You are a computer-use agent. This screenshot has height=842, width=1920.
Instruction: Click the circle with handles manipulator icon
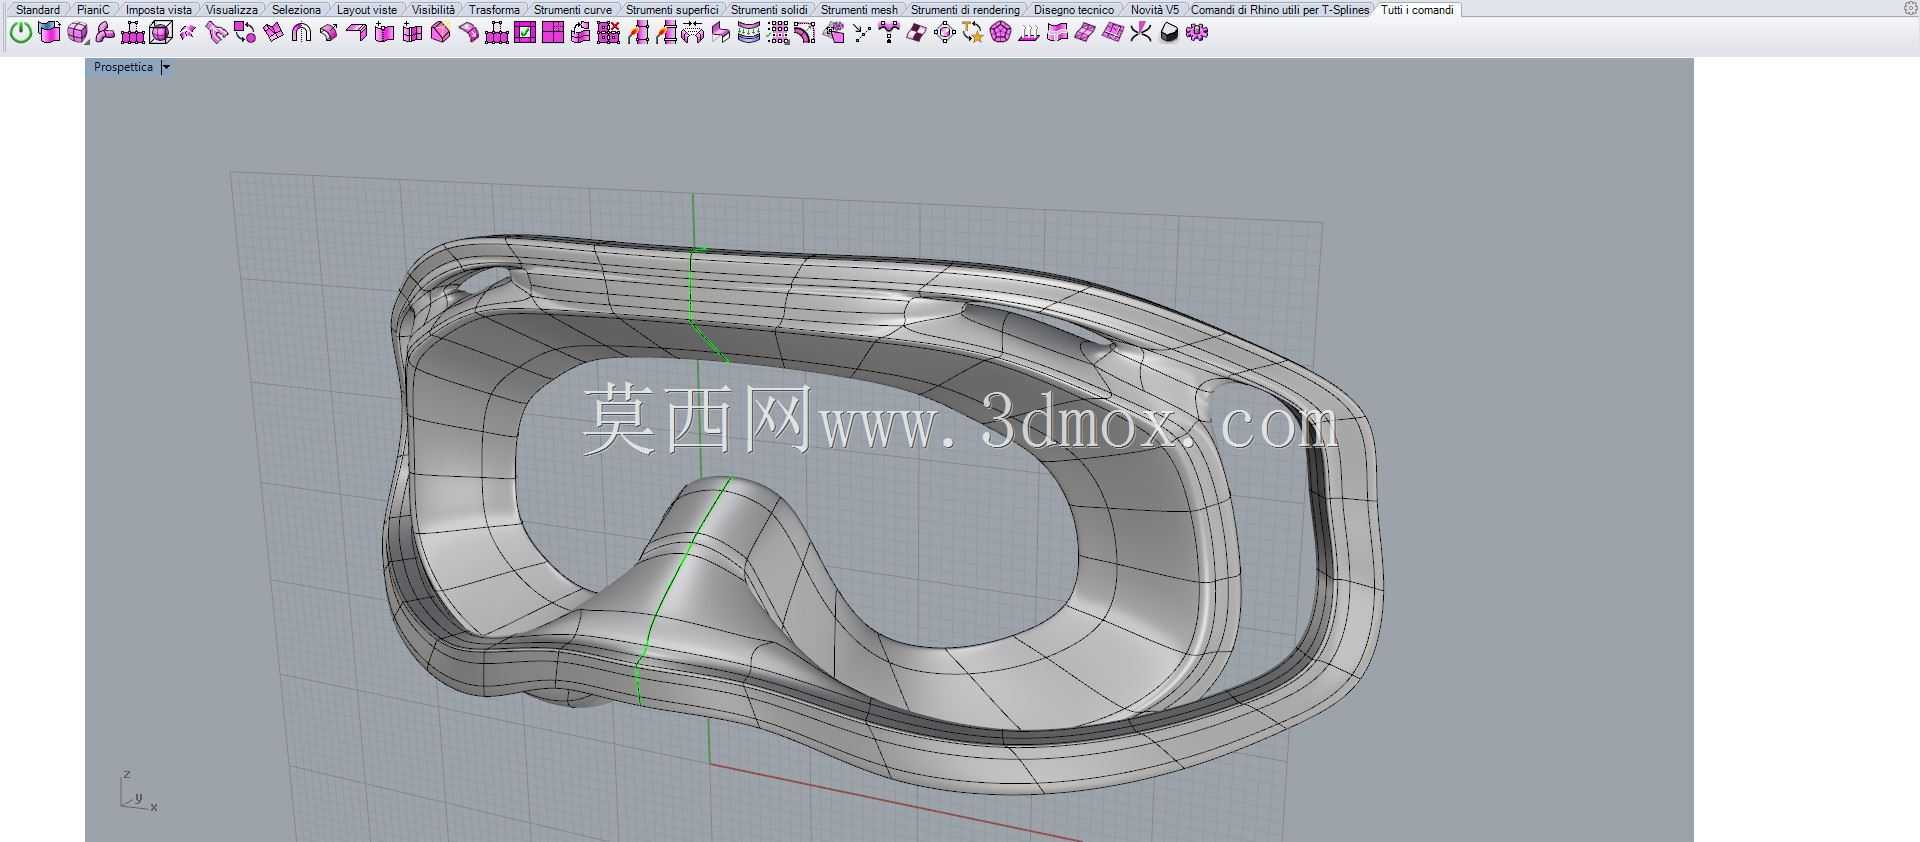point(945,33)
